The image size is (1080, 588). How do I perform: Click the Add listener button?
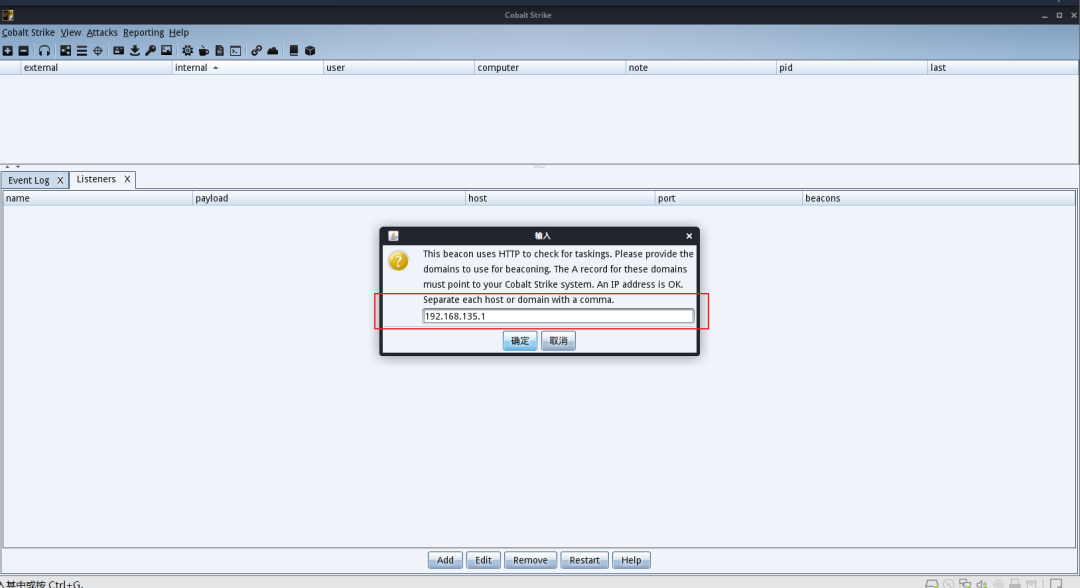pos(445,560)
